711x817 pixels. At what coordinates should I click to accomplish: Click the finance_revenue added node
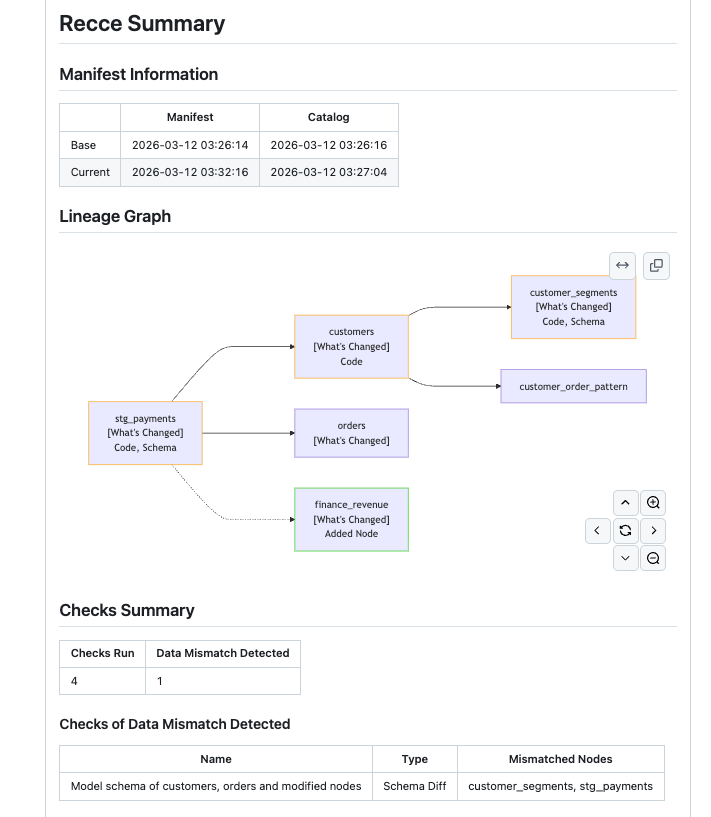click(351, 519)
